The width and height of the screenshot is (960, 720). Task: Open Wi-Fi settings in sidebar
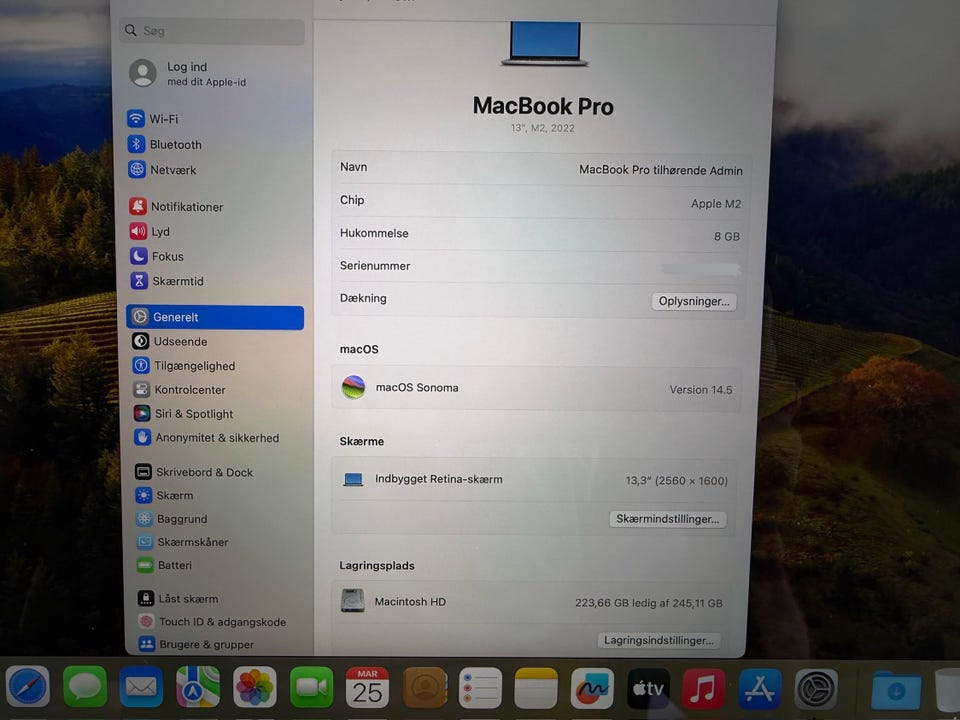[x=153, y=119]
